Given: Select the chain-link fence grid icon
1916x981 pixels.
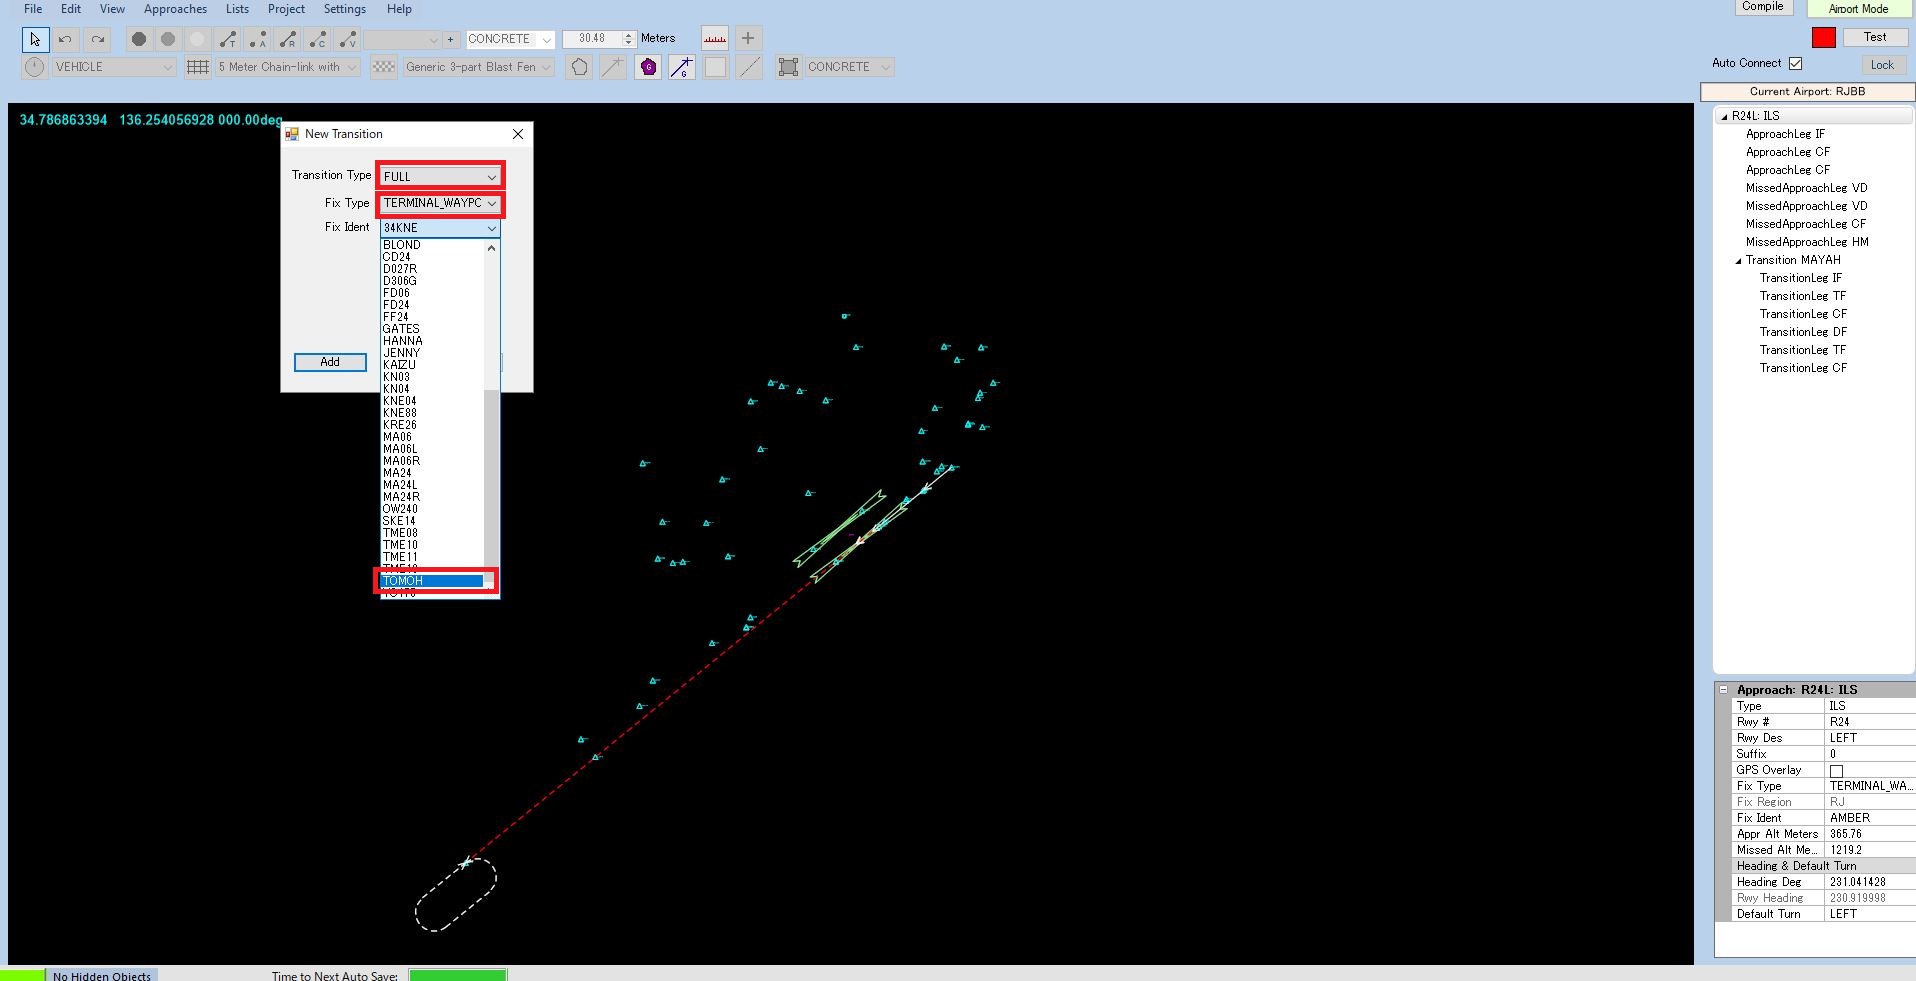Looking at the screenshot, I should (198, 67).
